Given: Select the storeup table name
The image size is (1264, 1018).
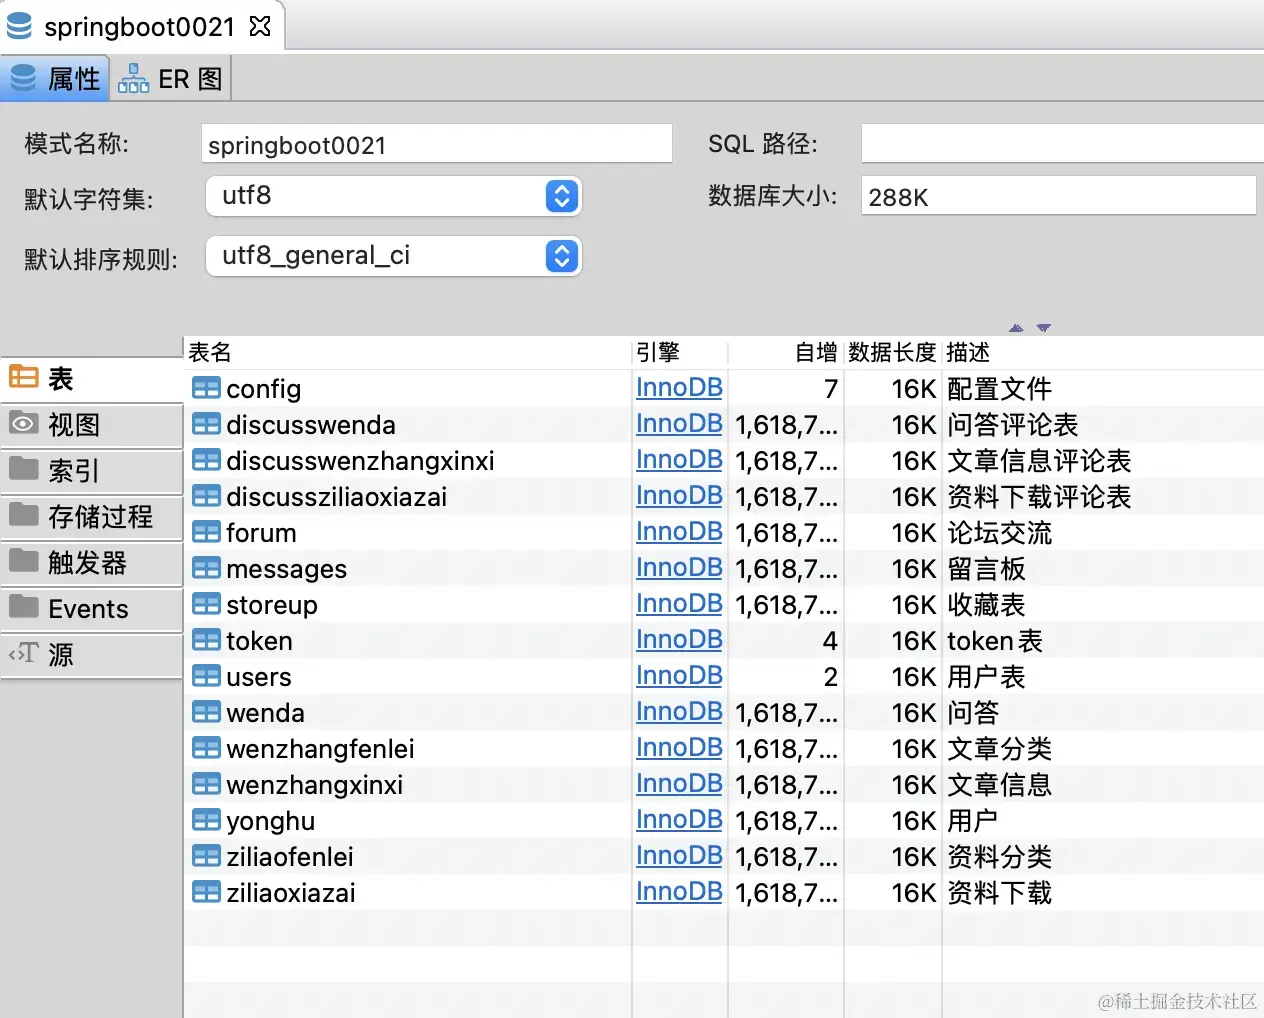Looking at the screenshot, I should 272,605.
